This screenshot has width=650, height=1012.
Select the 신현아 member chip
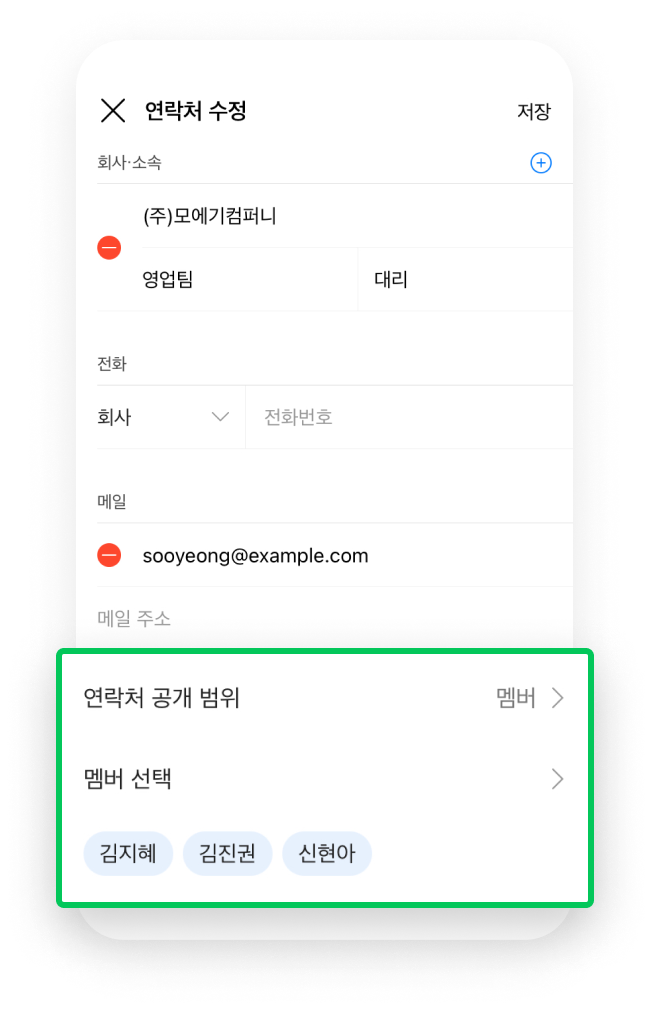(327, 853)
